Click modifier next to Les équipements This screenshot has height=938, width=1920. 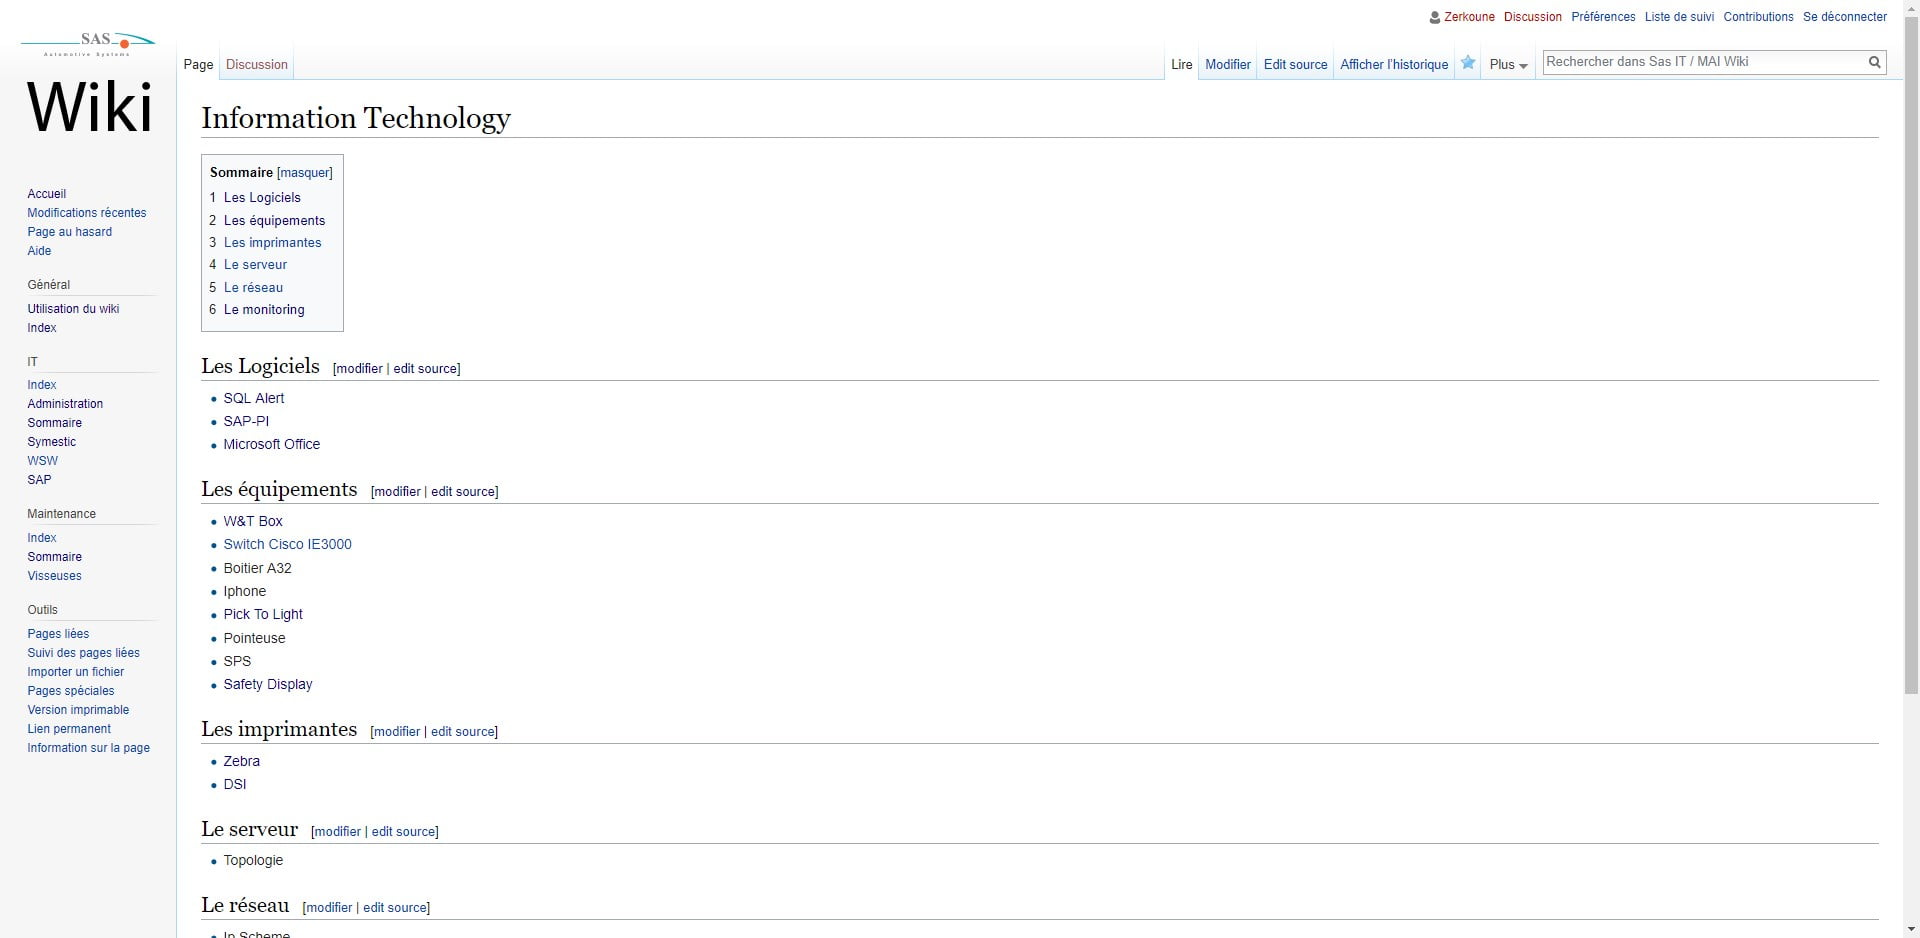397,492
